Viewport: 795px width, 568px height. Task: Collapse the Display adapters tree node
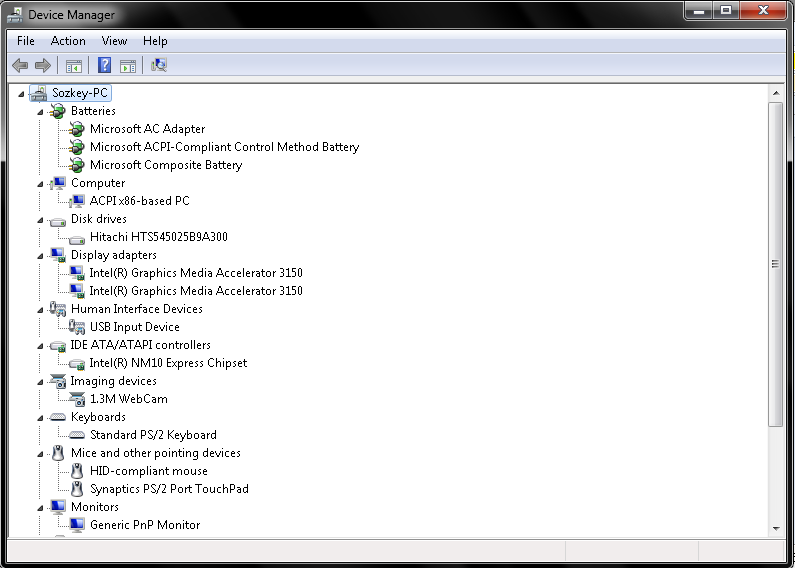point(41,256)
